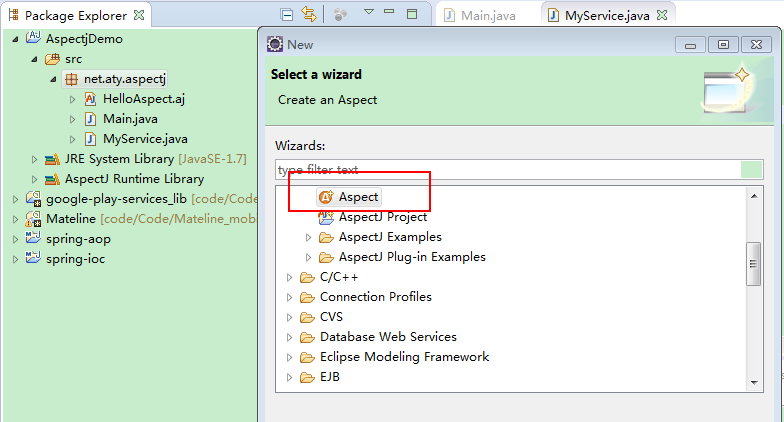Click the JRE System Library icon
Viewport: 784px width, 422px height.
click(x=52, y=160)
